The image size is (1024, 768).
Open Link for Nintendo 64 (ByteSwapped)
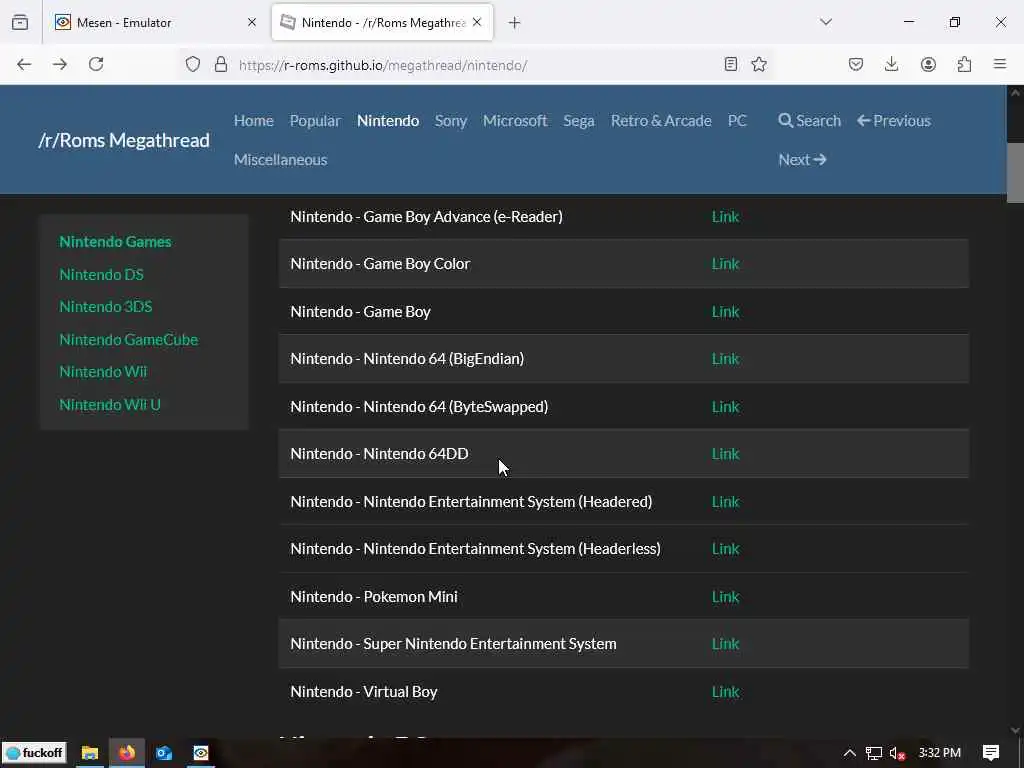(725, 406)
